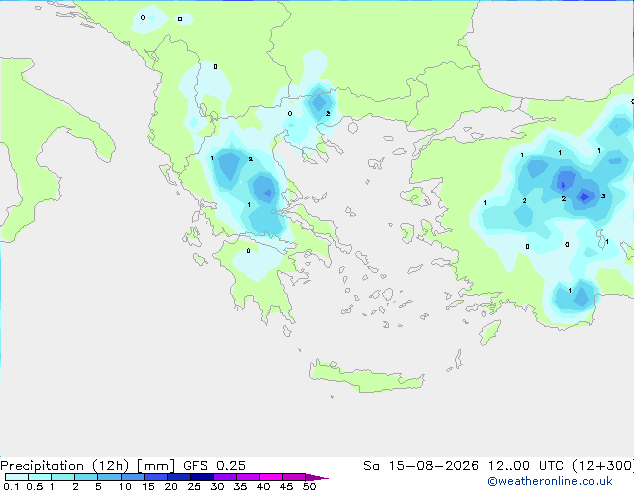The height and width of the screenshot is (490, 634).
Task: Click the 0.5–1 mm legend color box
Action: [x=40, y=477]
